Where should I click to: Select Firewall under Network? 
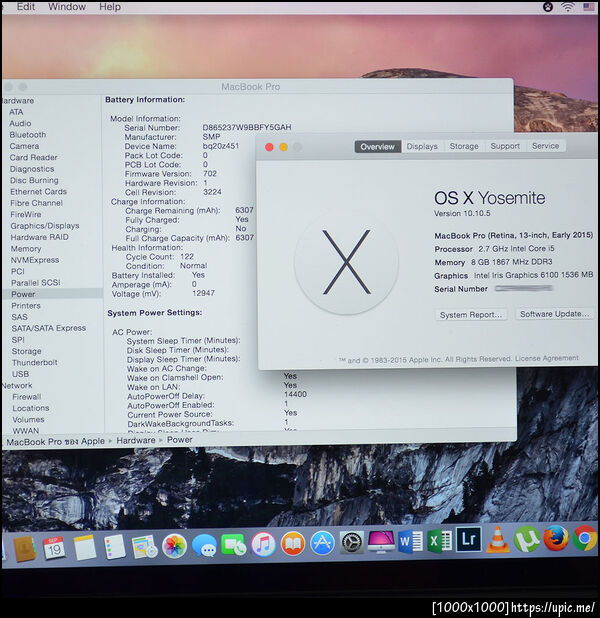(26, 396)
